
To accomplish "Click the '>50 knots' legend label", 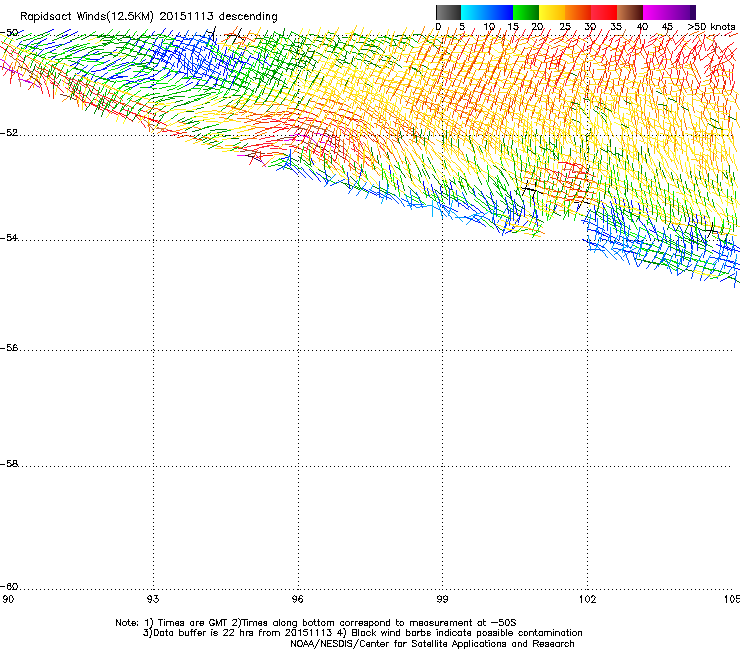I will [711, 27].
